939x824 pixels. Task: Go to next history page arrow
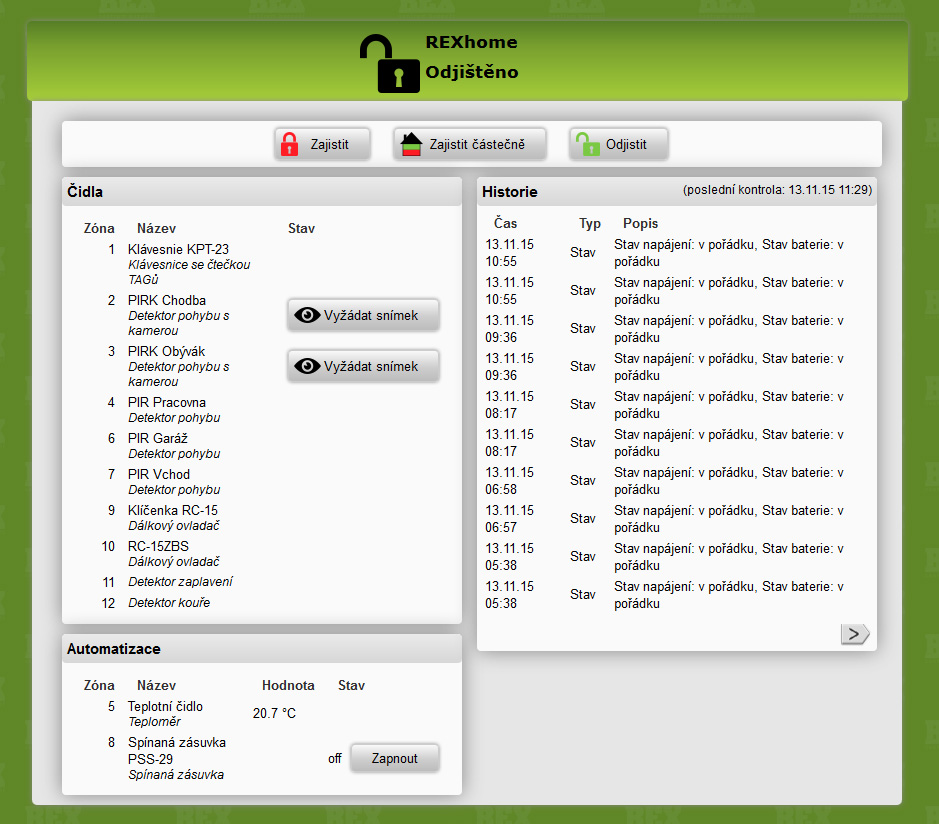pyautogui.click(x=855, y=633)
